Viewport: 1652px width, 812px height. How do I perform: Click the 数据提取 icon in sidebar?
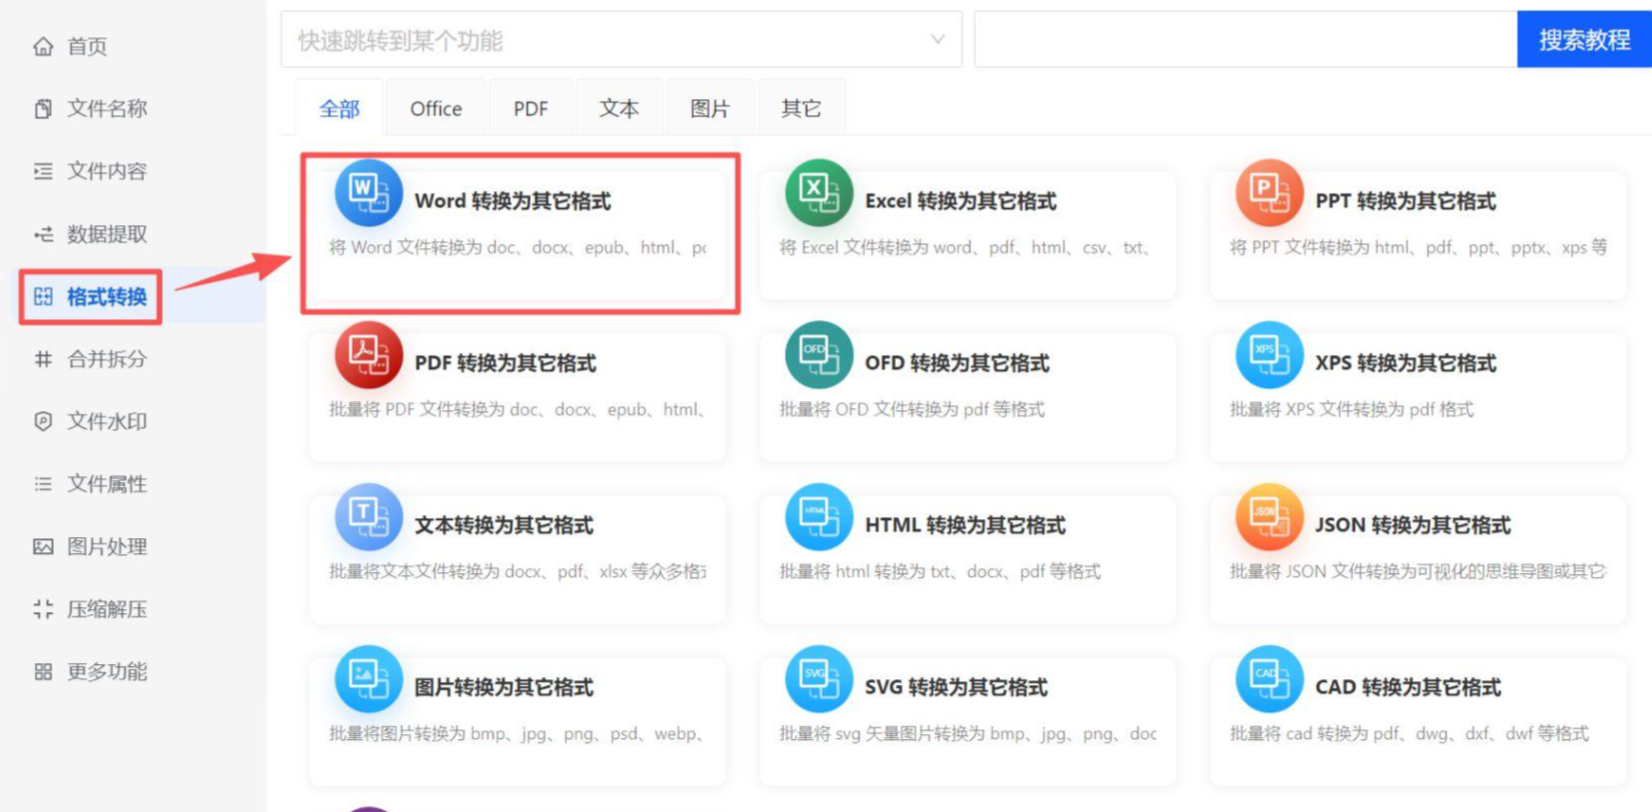tap(43, 234)
